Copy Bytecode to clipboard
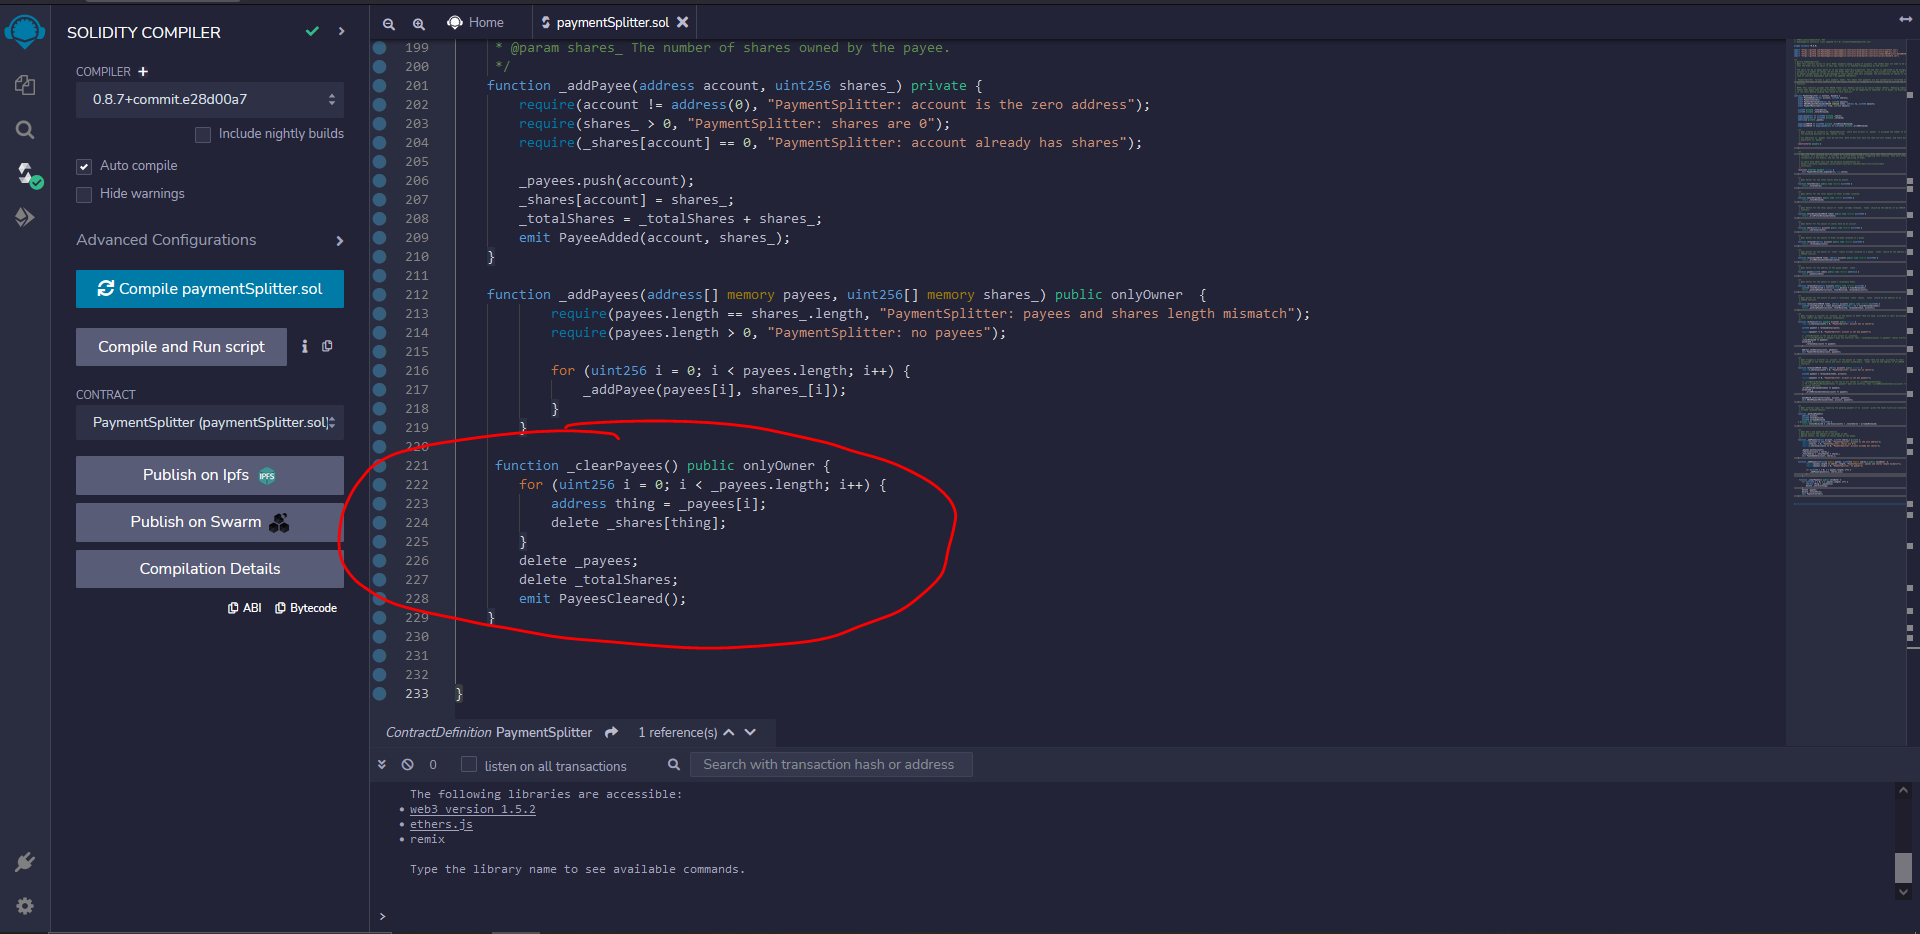 [x=306, y=608]
